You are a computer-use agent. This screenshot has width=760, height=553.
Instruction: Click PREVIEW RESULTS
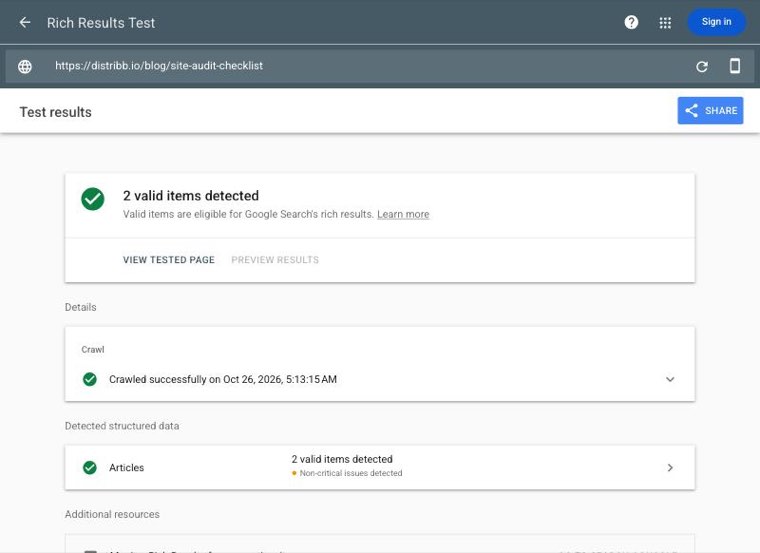275,260
